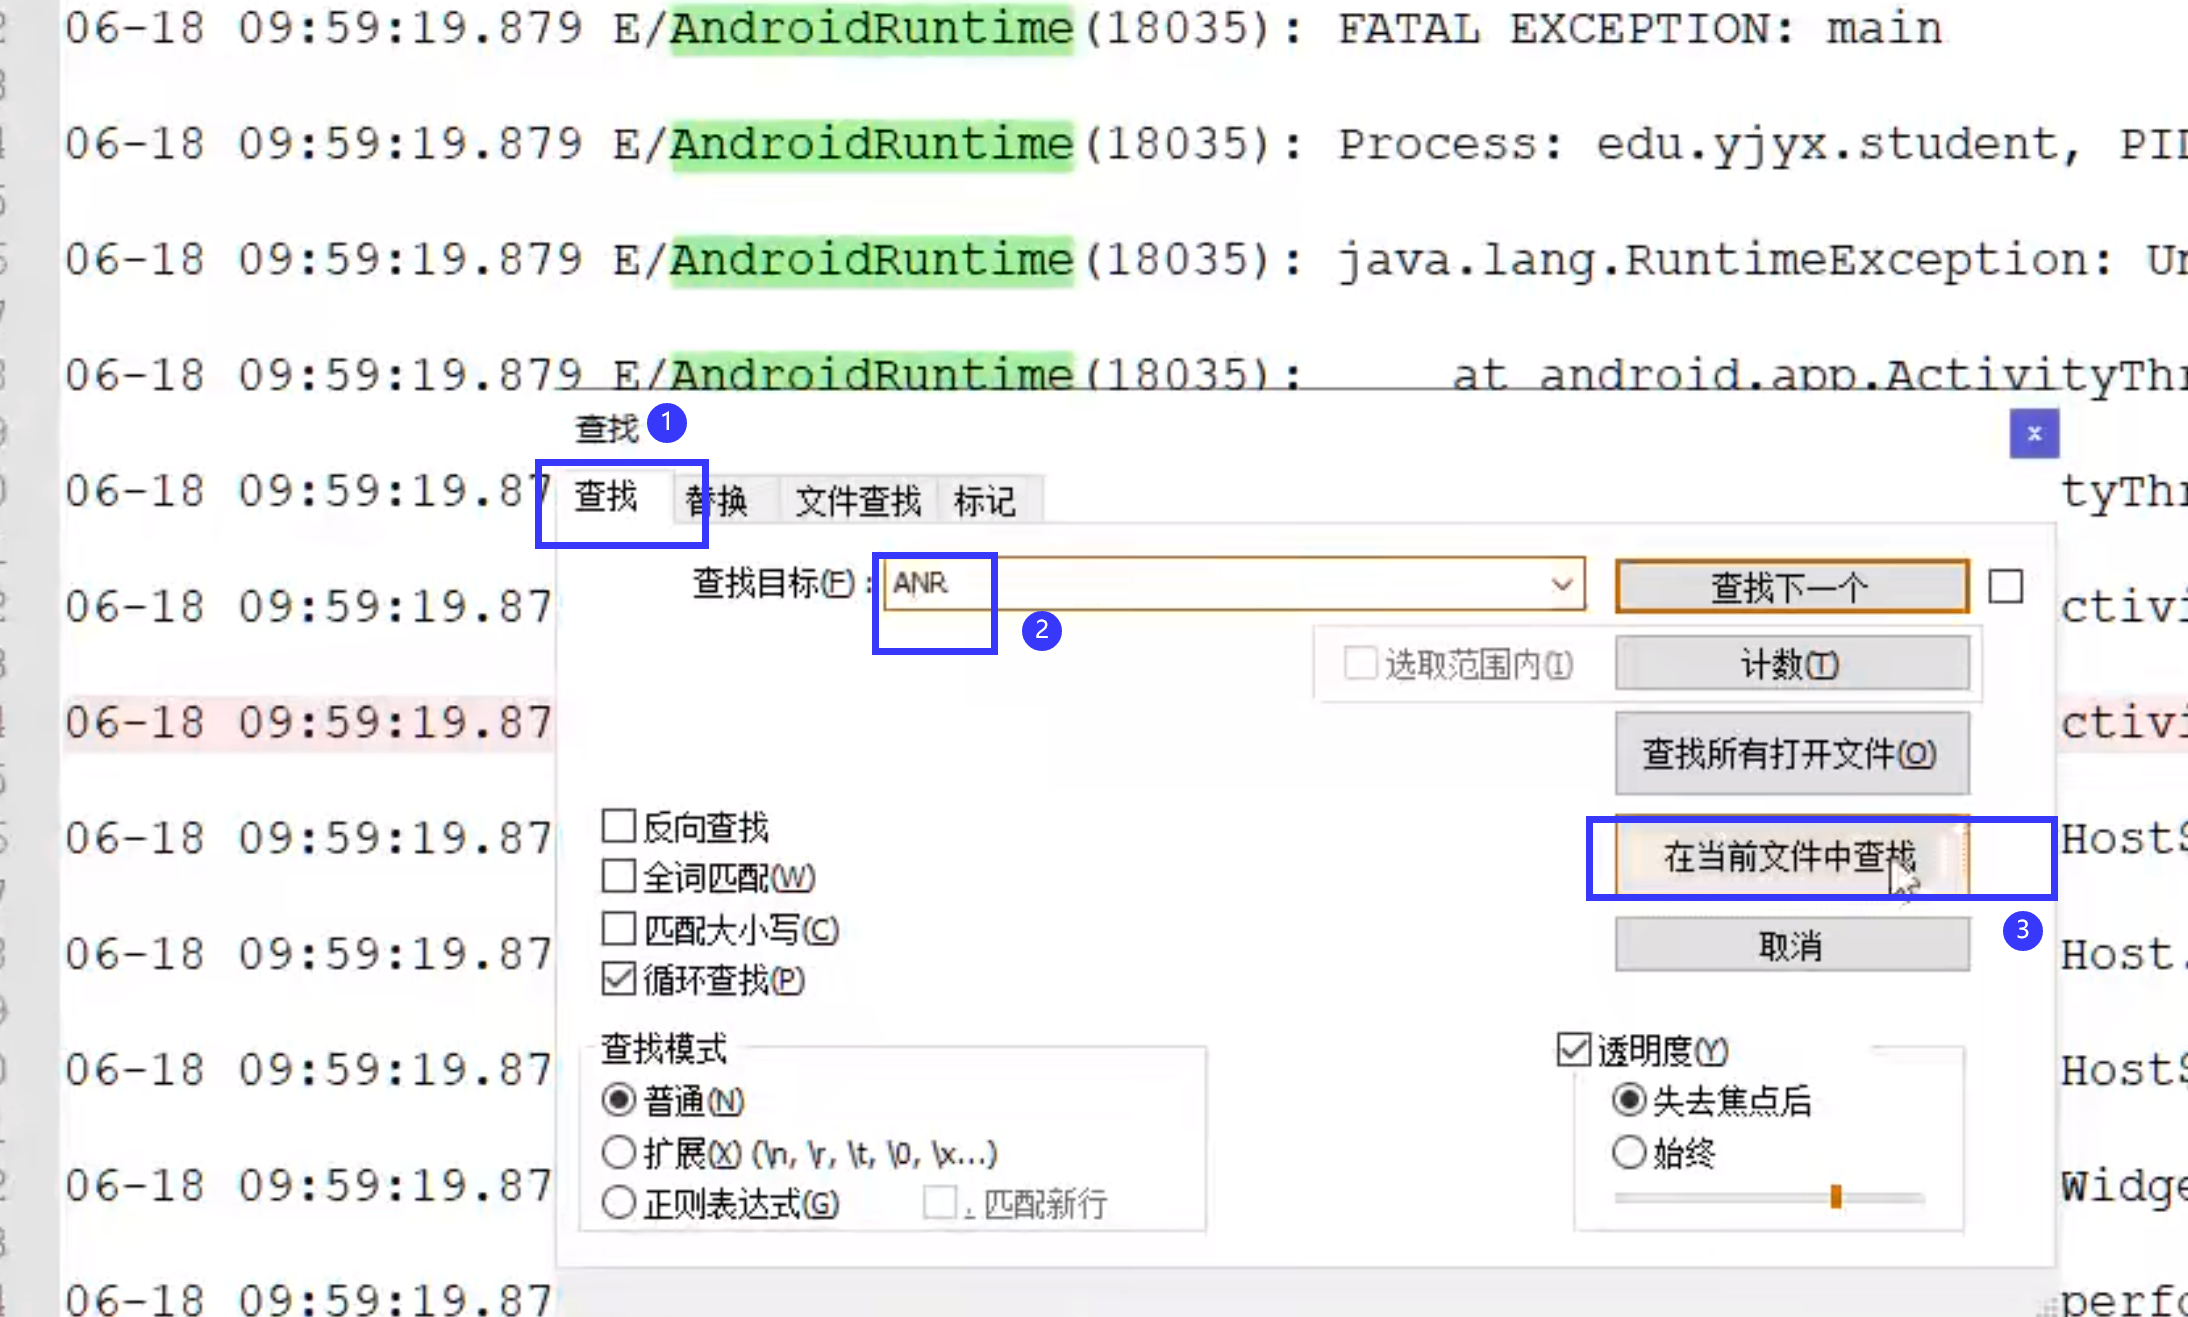Uncheck 循环查找 checkbox
Viewport: 2188px width, 1317px height.
619,979
